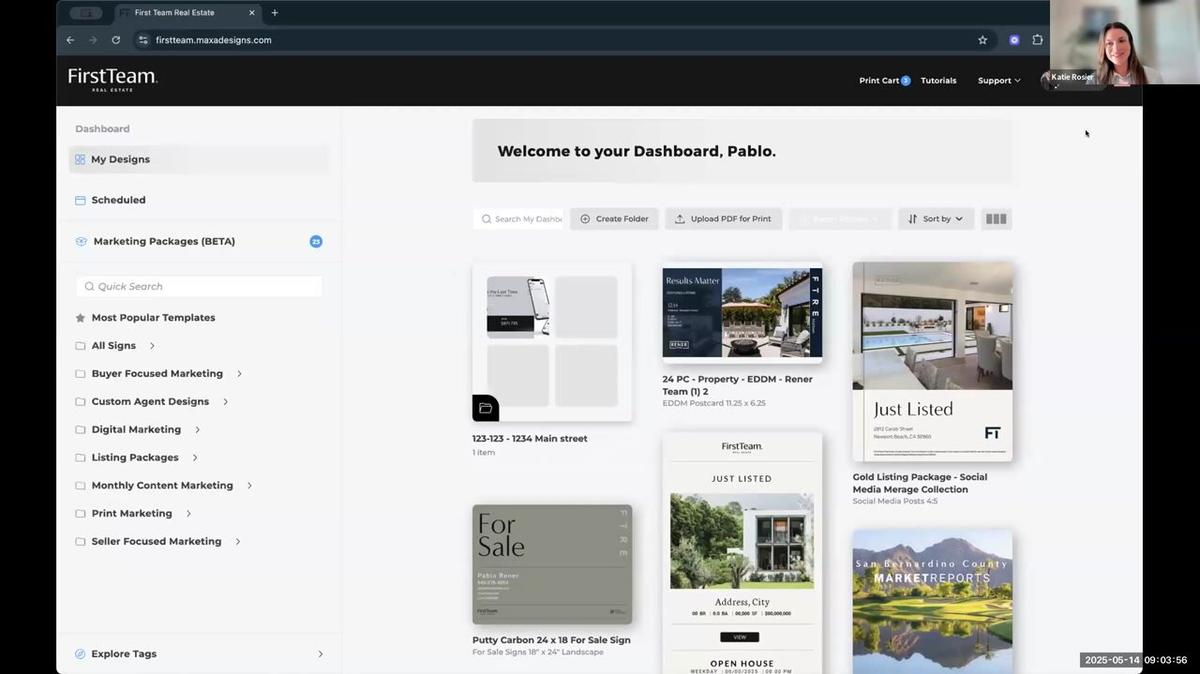Viewport: 1200px width, 674px height.
Task: Click the Monthly Content Marketing folder icon
Action: point(80,486)
